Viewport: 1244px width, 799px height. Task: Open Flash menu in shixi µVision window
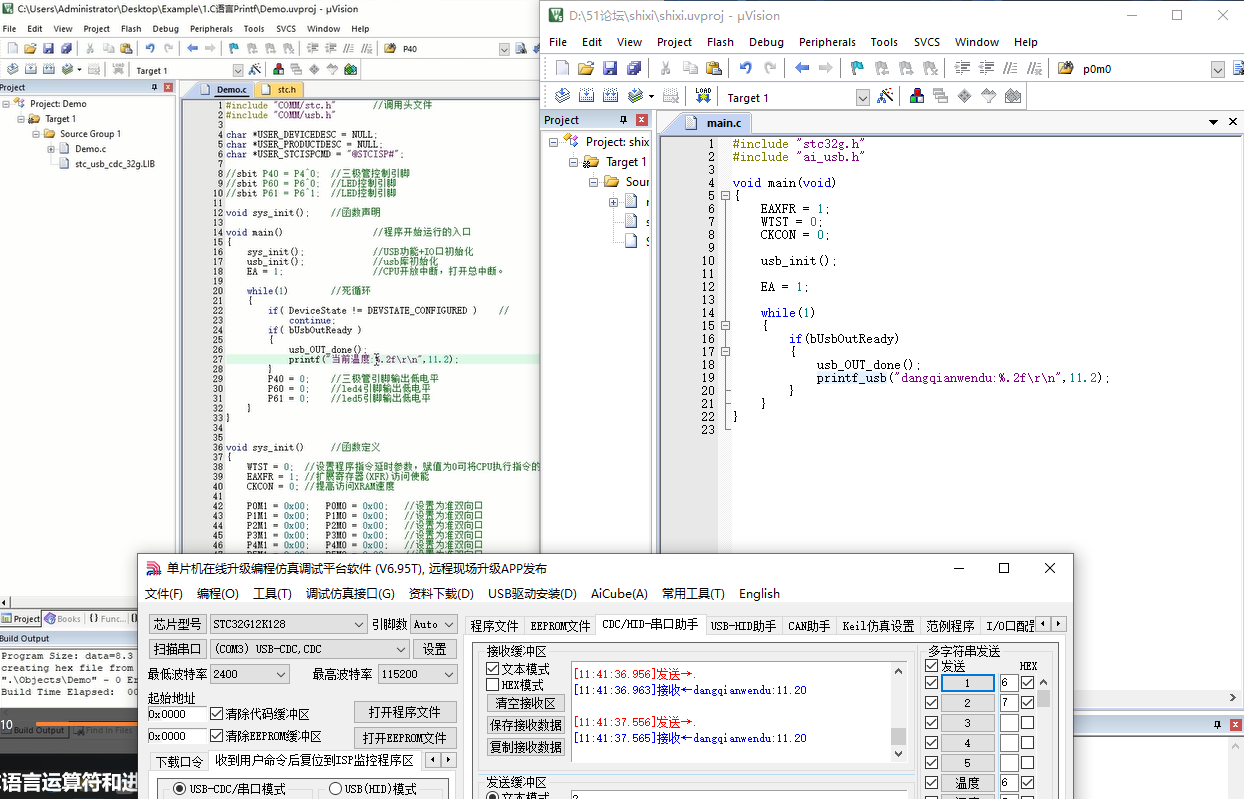tap(720, 42)
